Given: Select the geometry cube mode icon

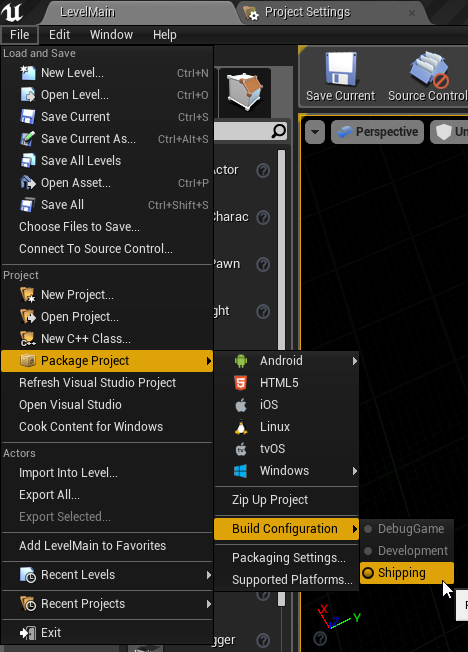Looking at the screenshot, I should pyautogui.click(x=245, y=92).
